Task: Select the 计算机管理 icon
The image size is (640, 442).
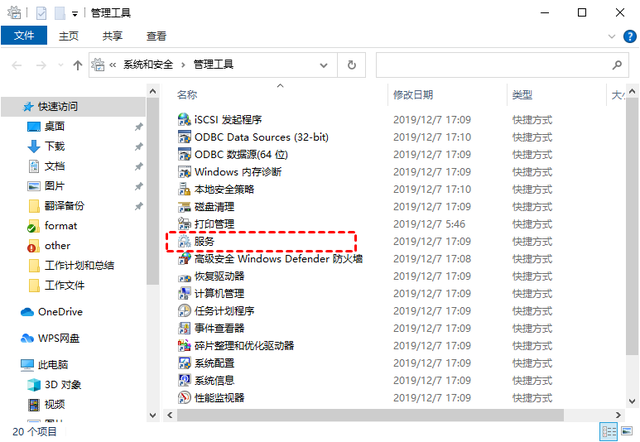Action: click(184, 293)
